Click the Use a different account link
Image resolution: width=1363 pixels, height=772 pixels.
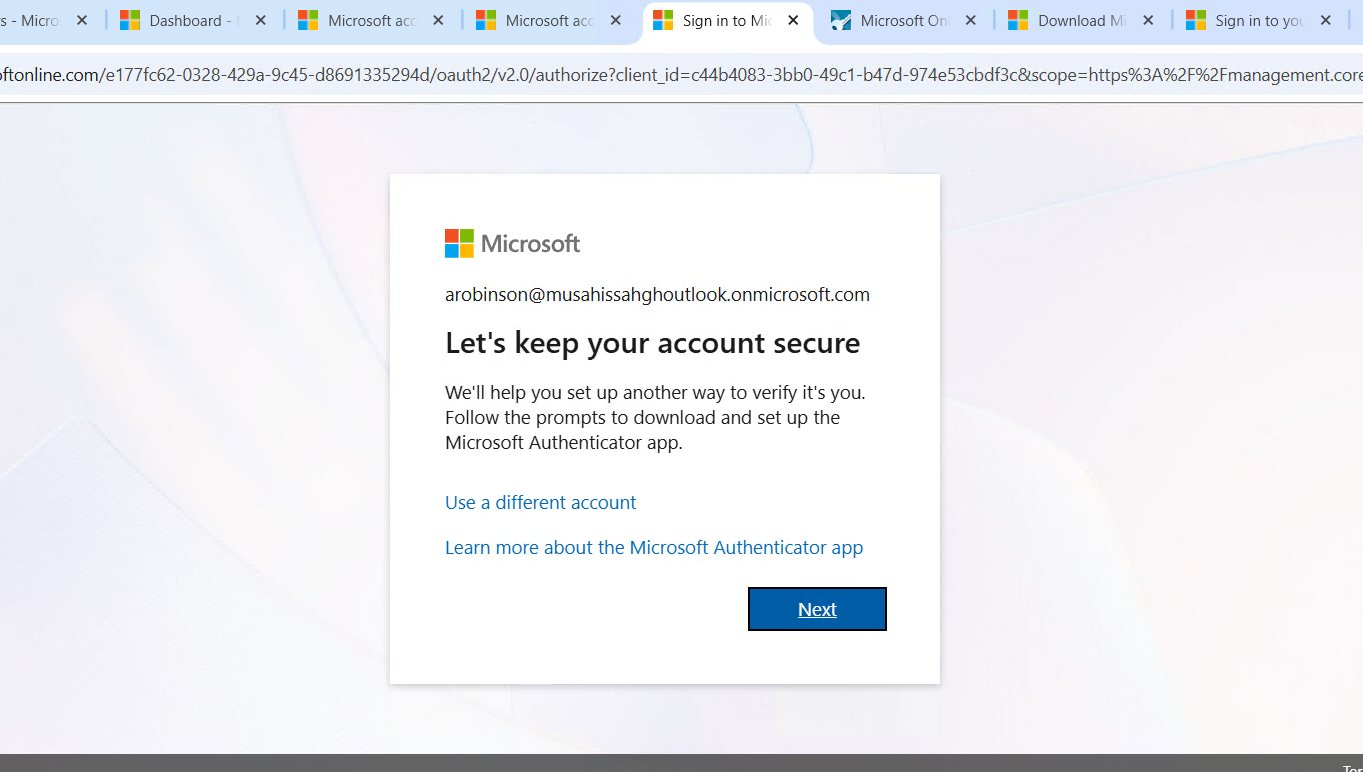[x=540, y=502]
